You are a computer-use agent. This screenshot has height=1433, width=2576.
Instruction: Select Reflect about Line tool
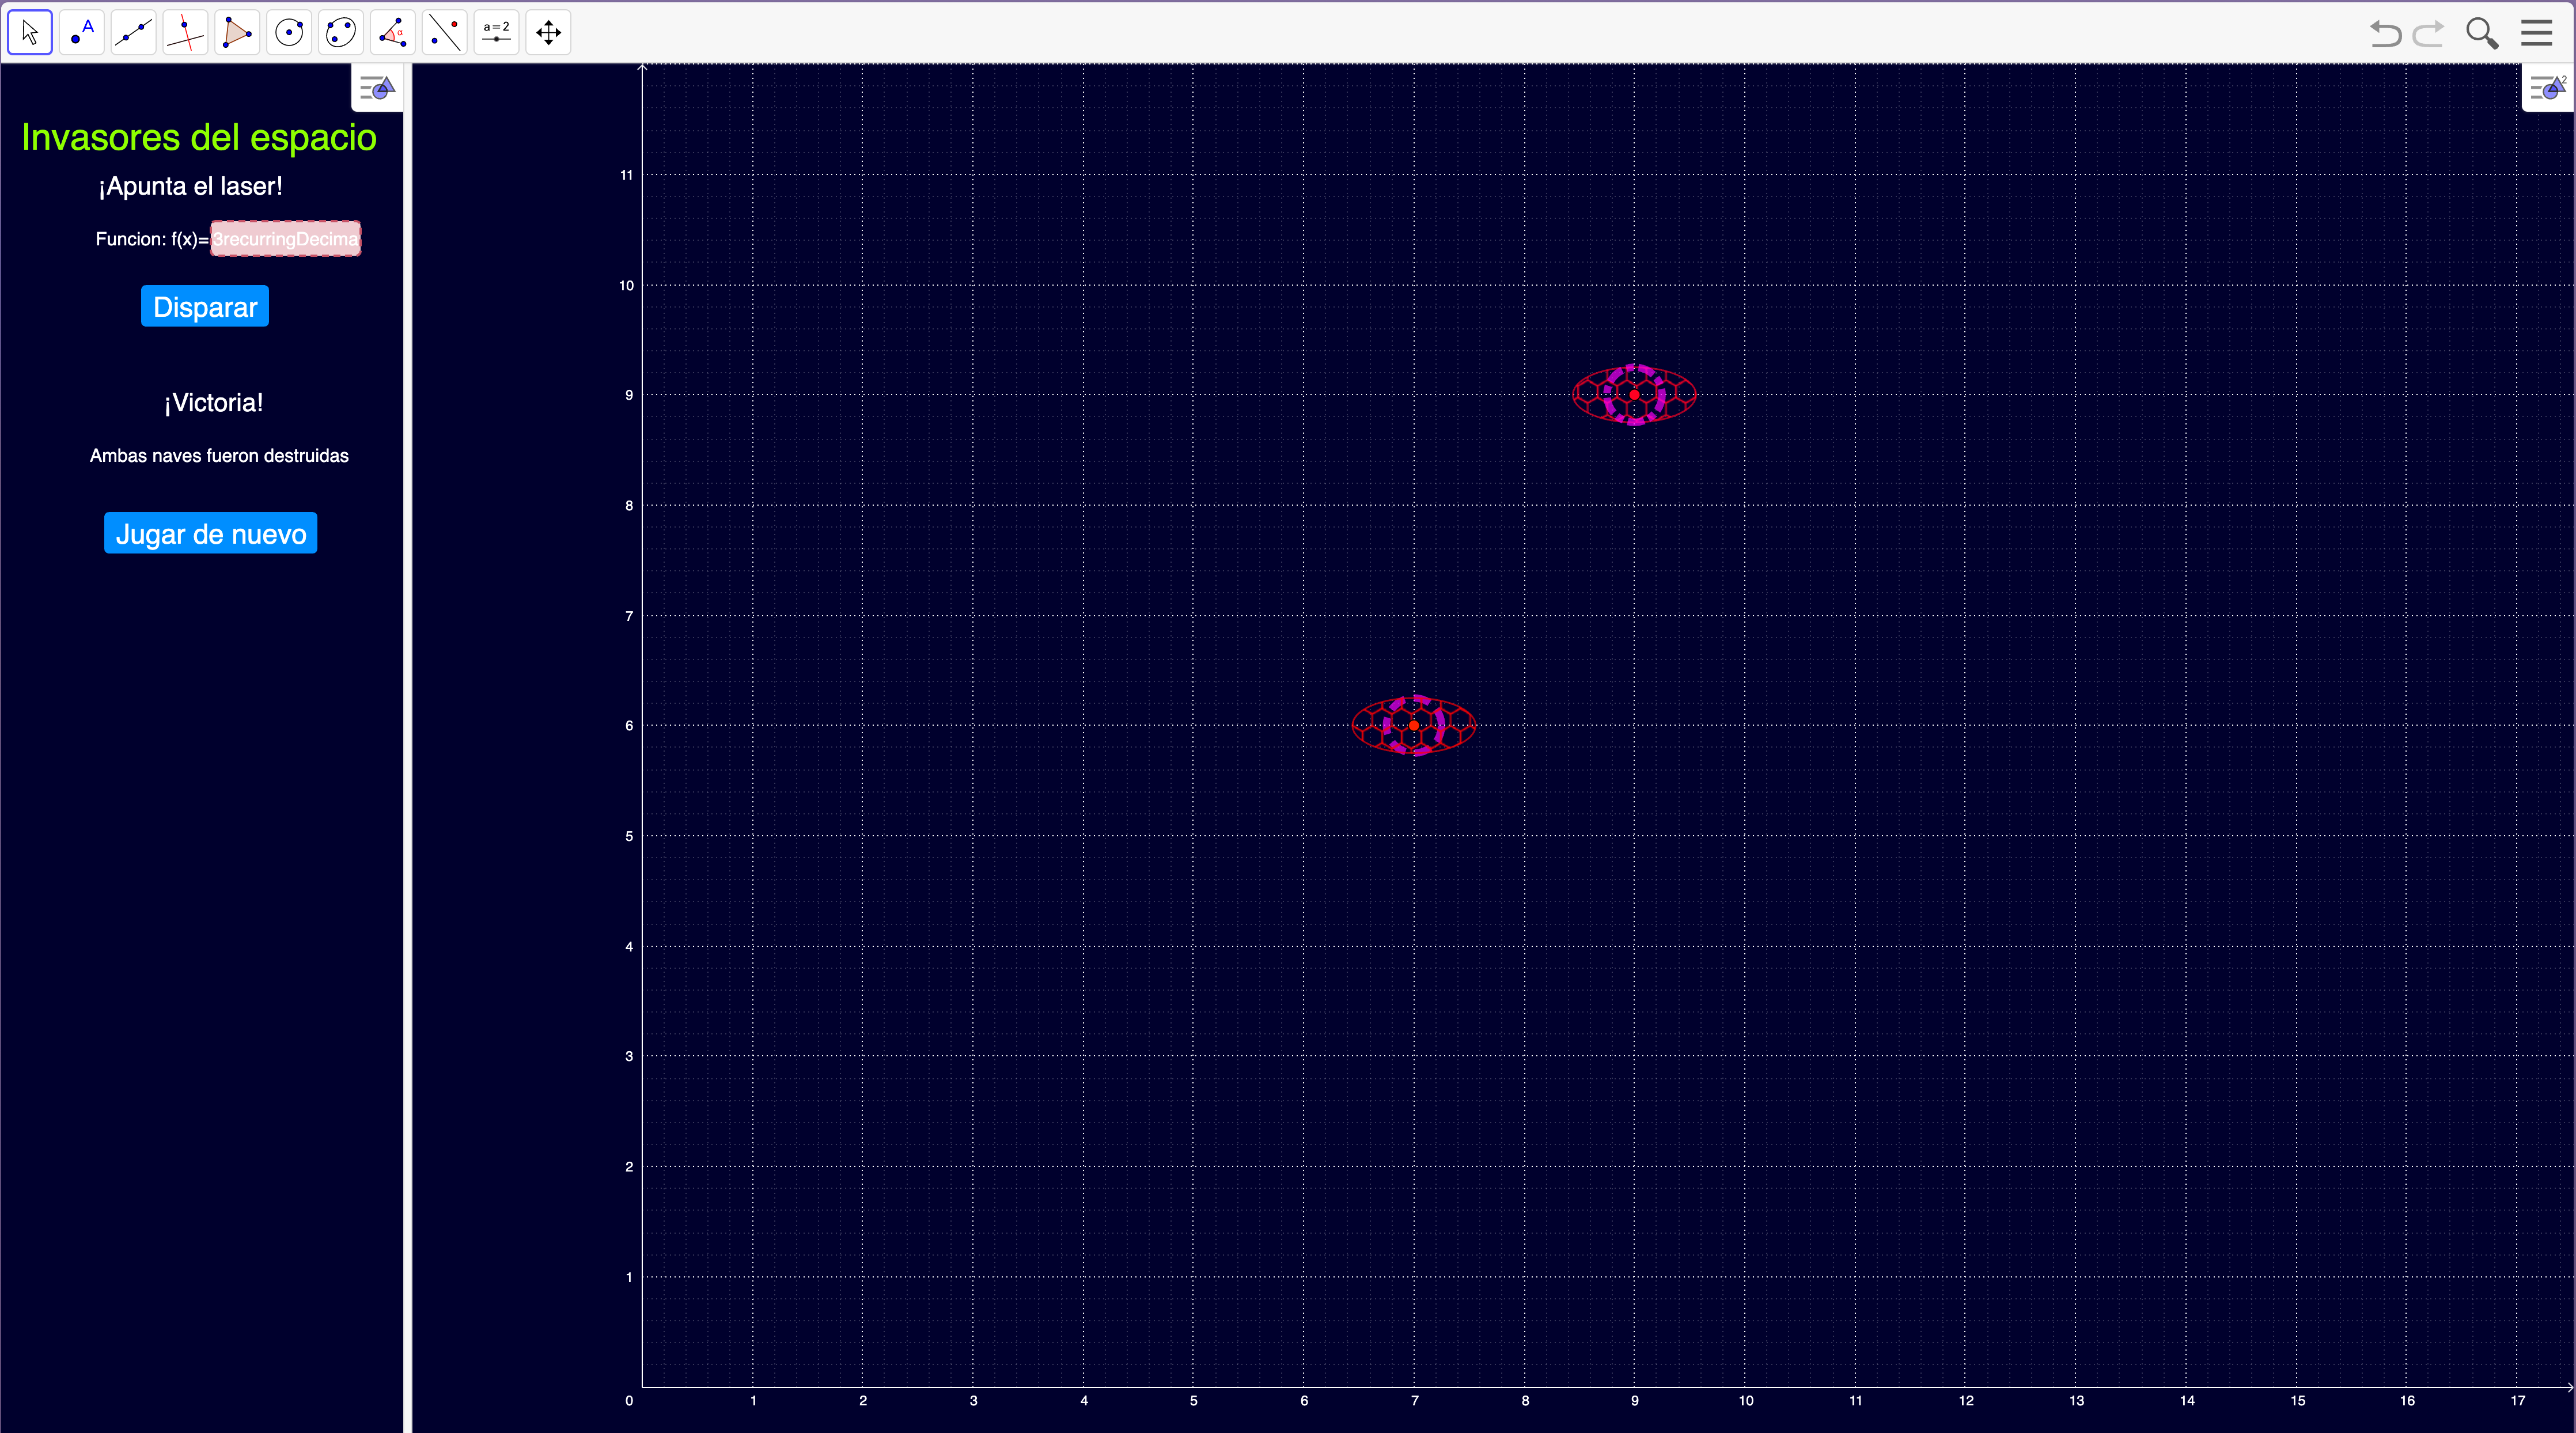click(445, 33)
